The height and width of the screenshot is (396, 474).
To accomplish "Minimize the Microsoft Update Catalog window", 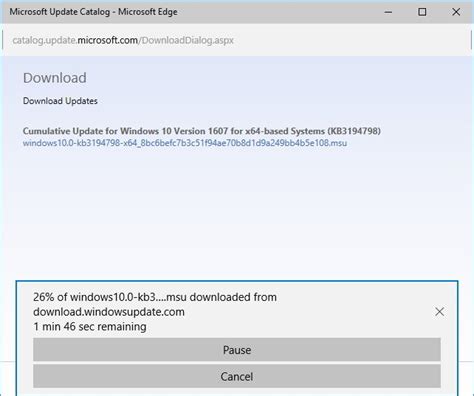I will [388, 12].
